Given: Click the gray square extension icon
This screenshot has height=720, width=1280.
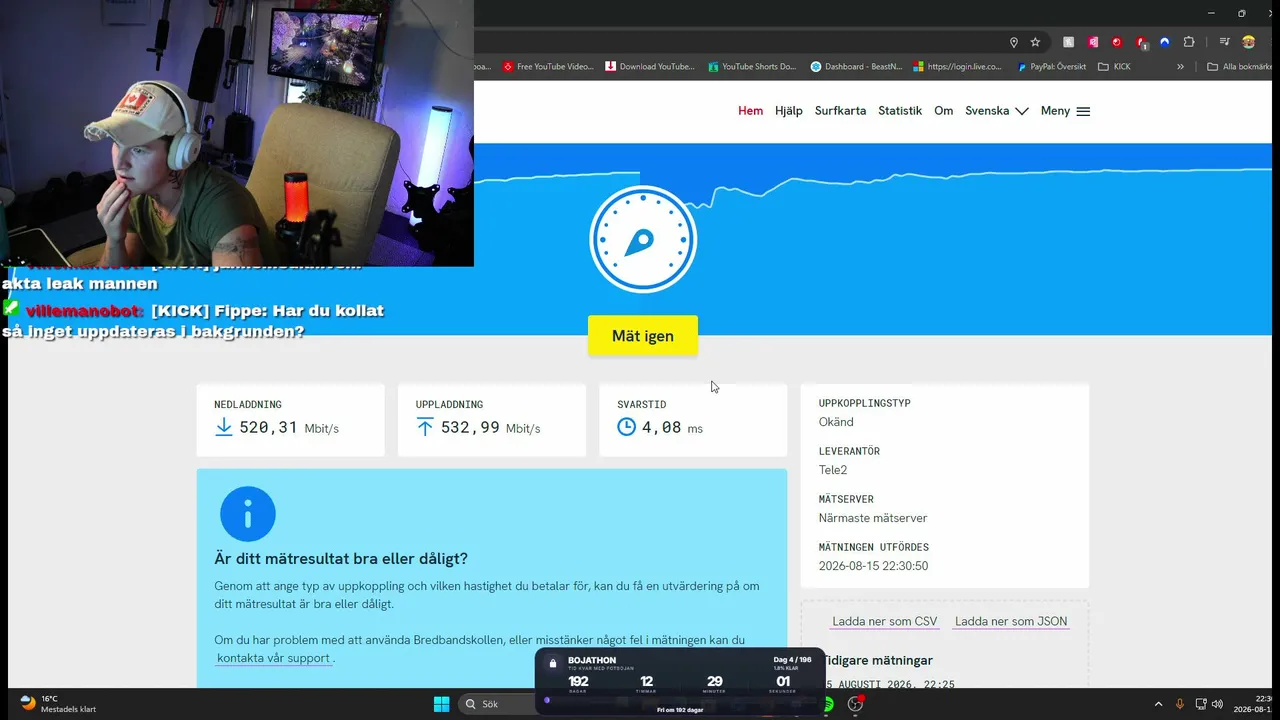Looking at the screenshot, I should (x=1069, y=42).
